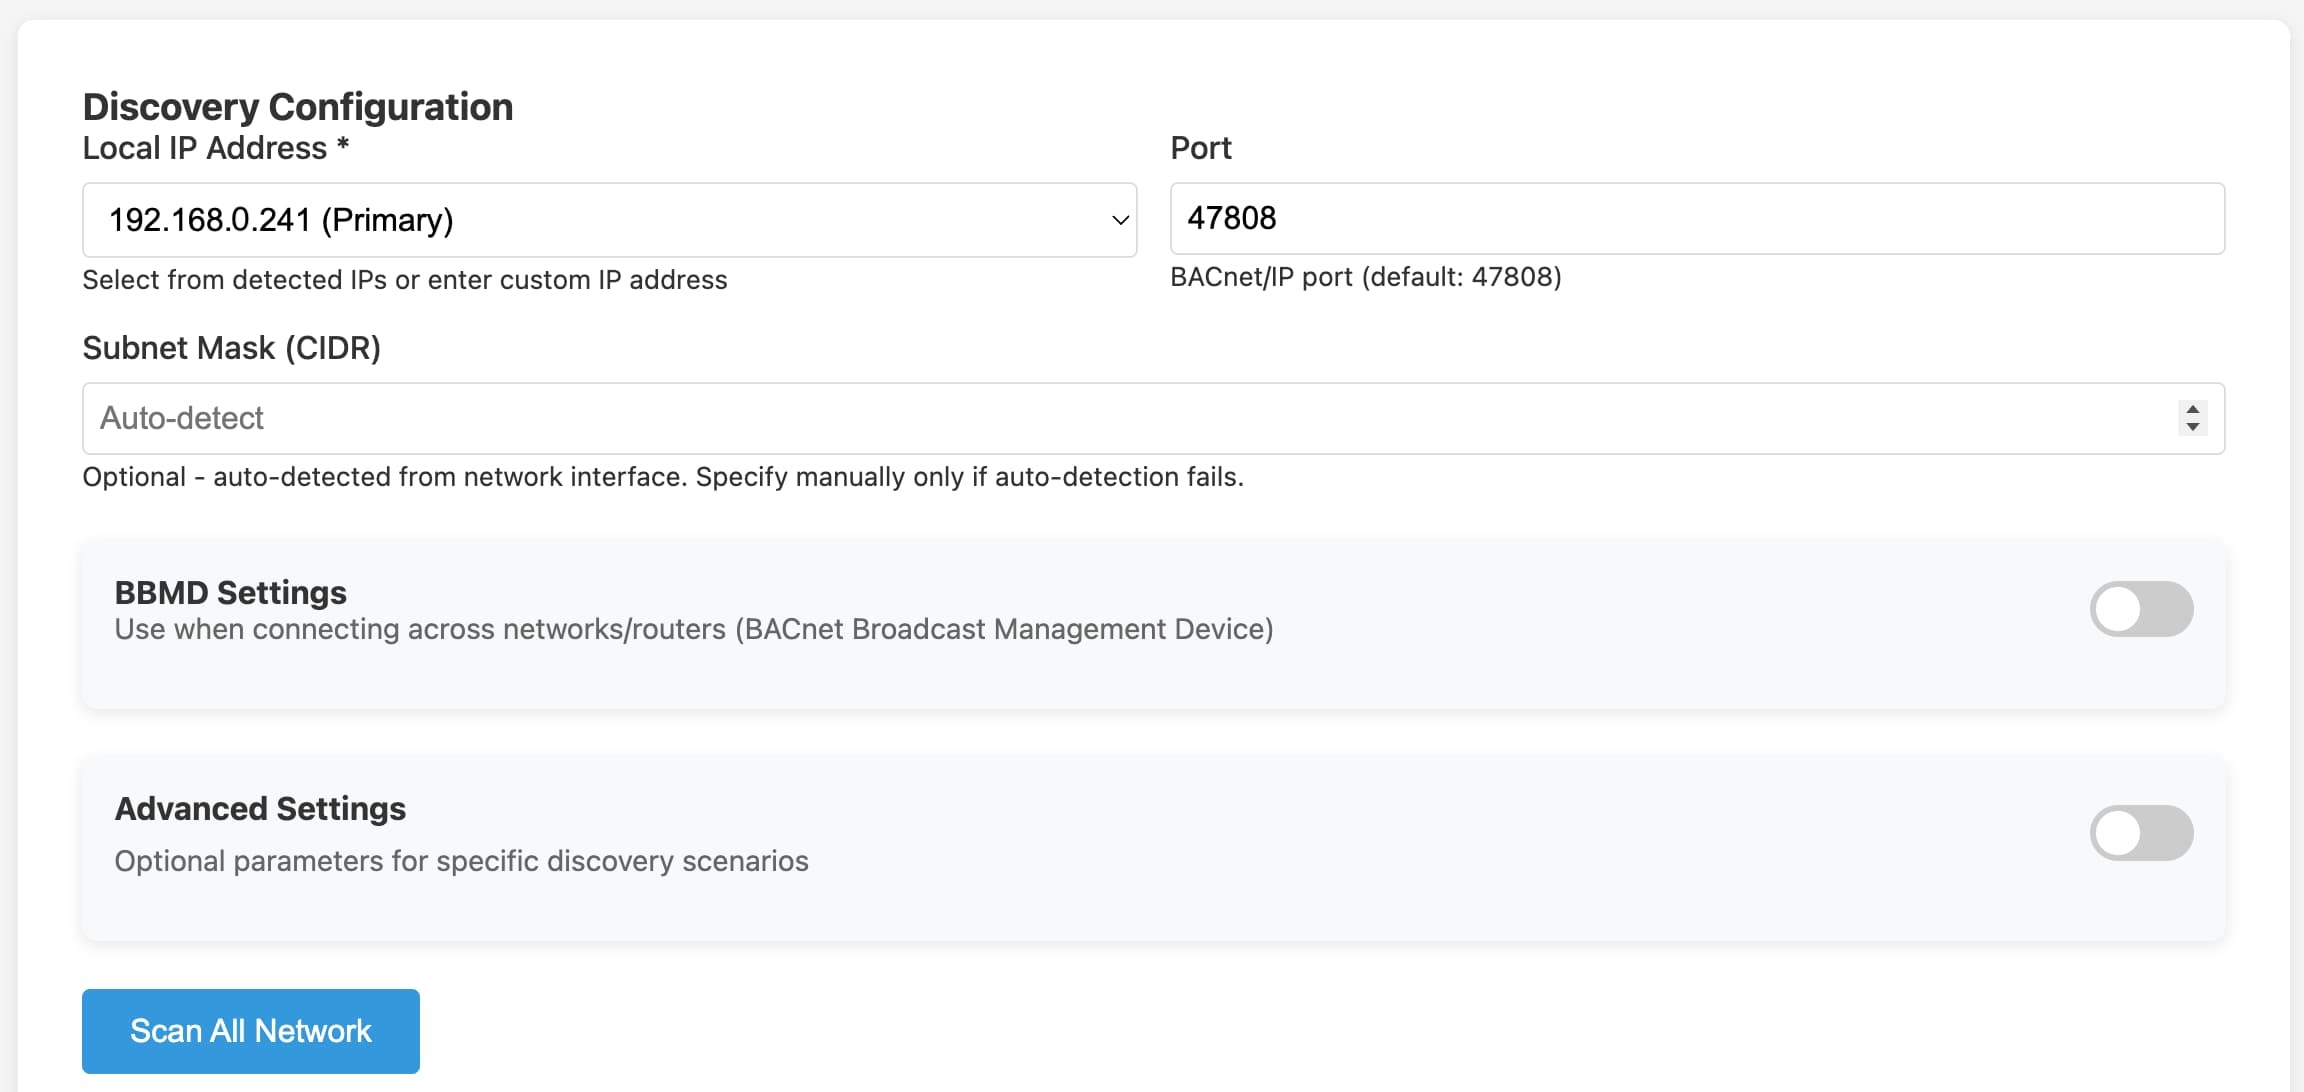This screenshot has height=1092, width=2304.
Task: Increment Subnet Mask value using stepper arrow
Action: click(2191, 411)
